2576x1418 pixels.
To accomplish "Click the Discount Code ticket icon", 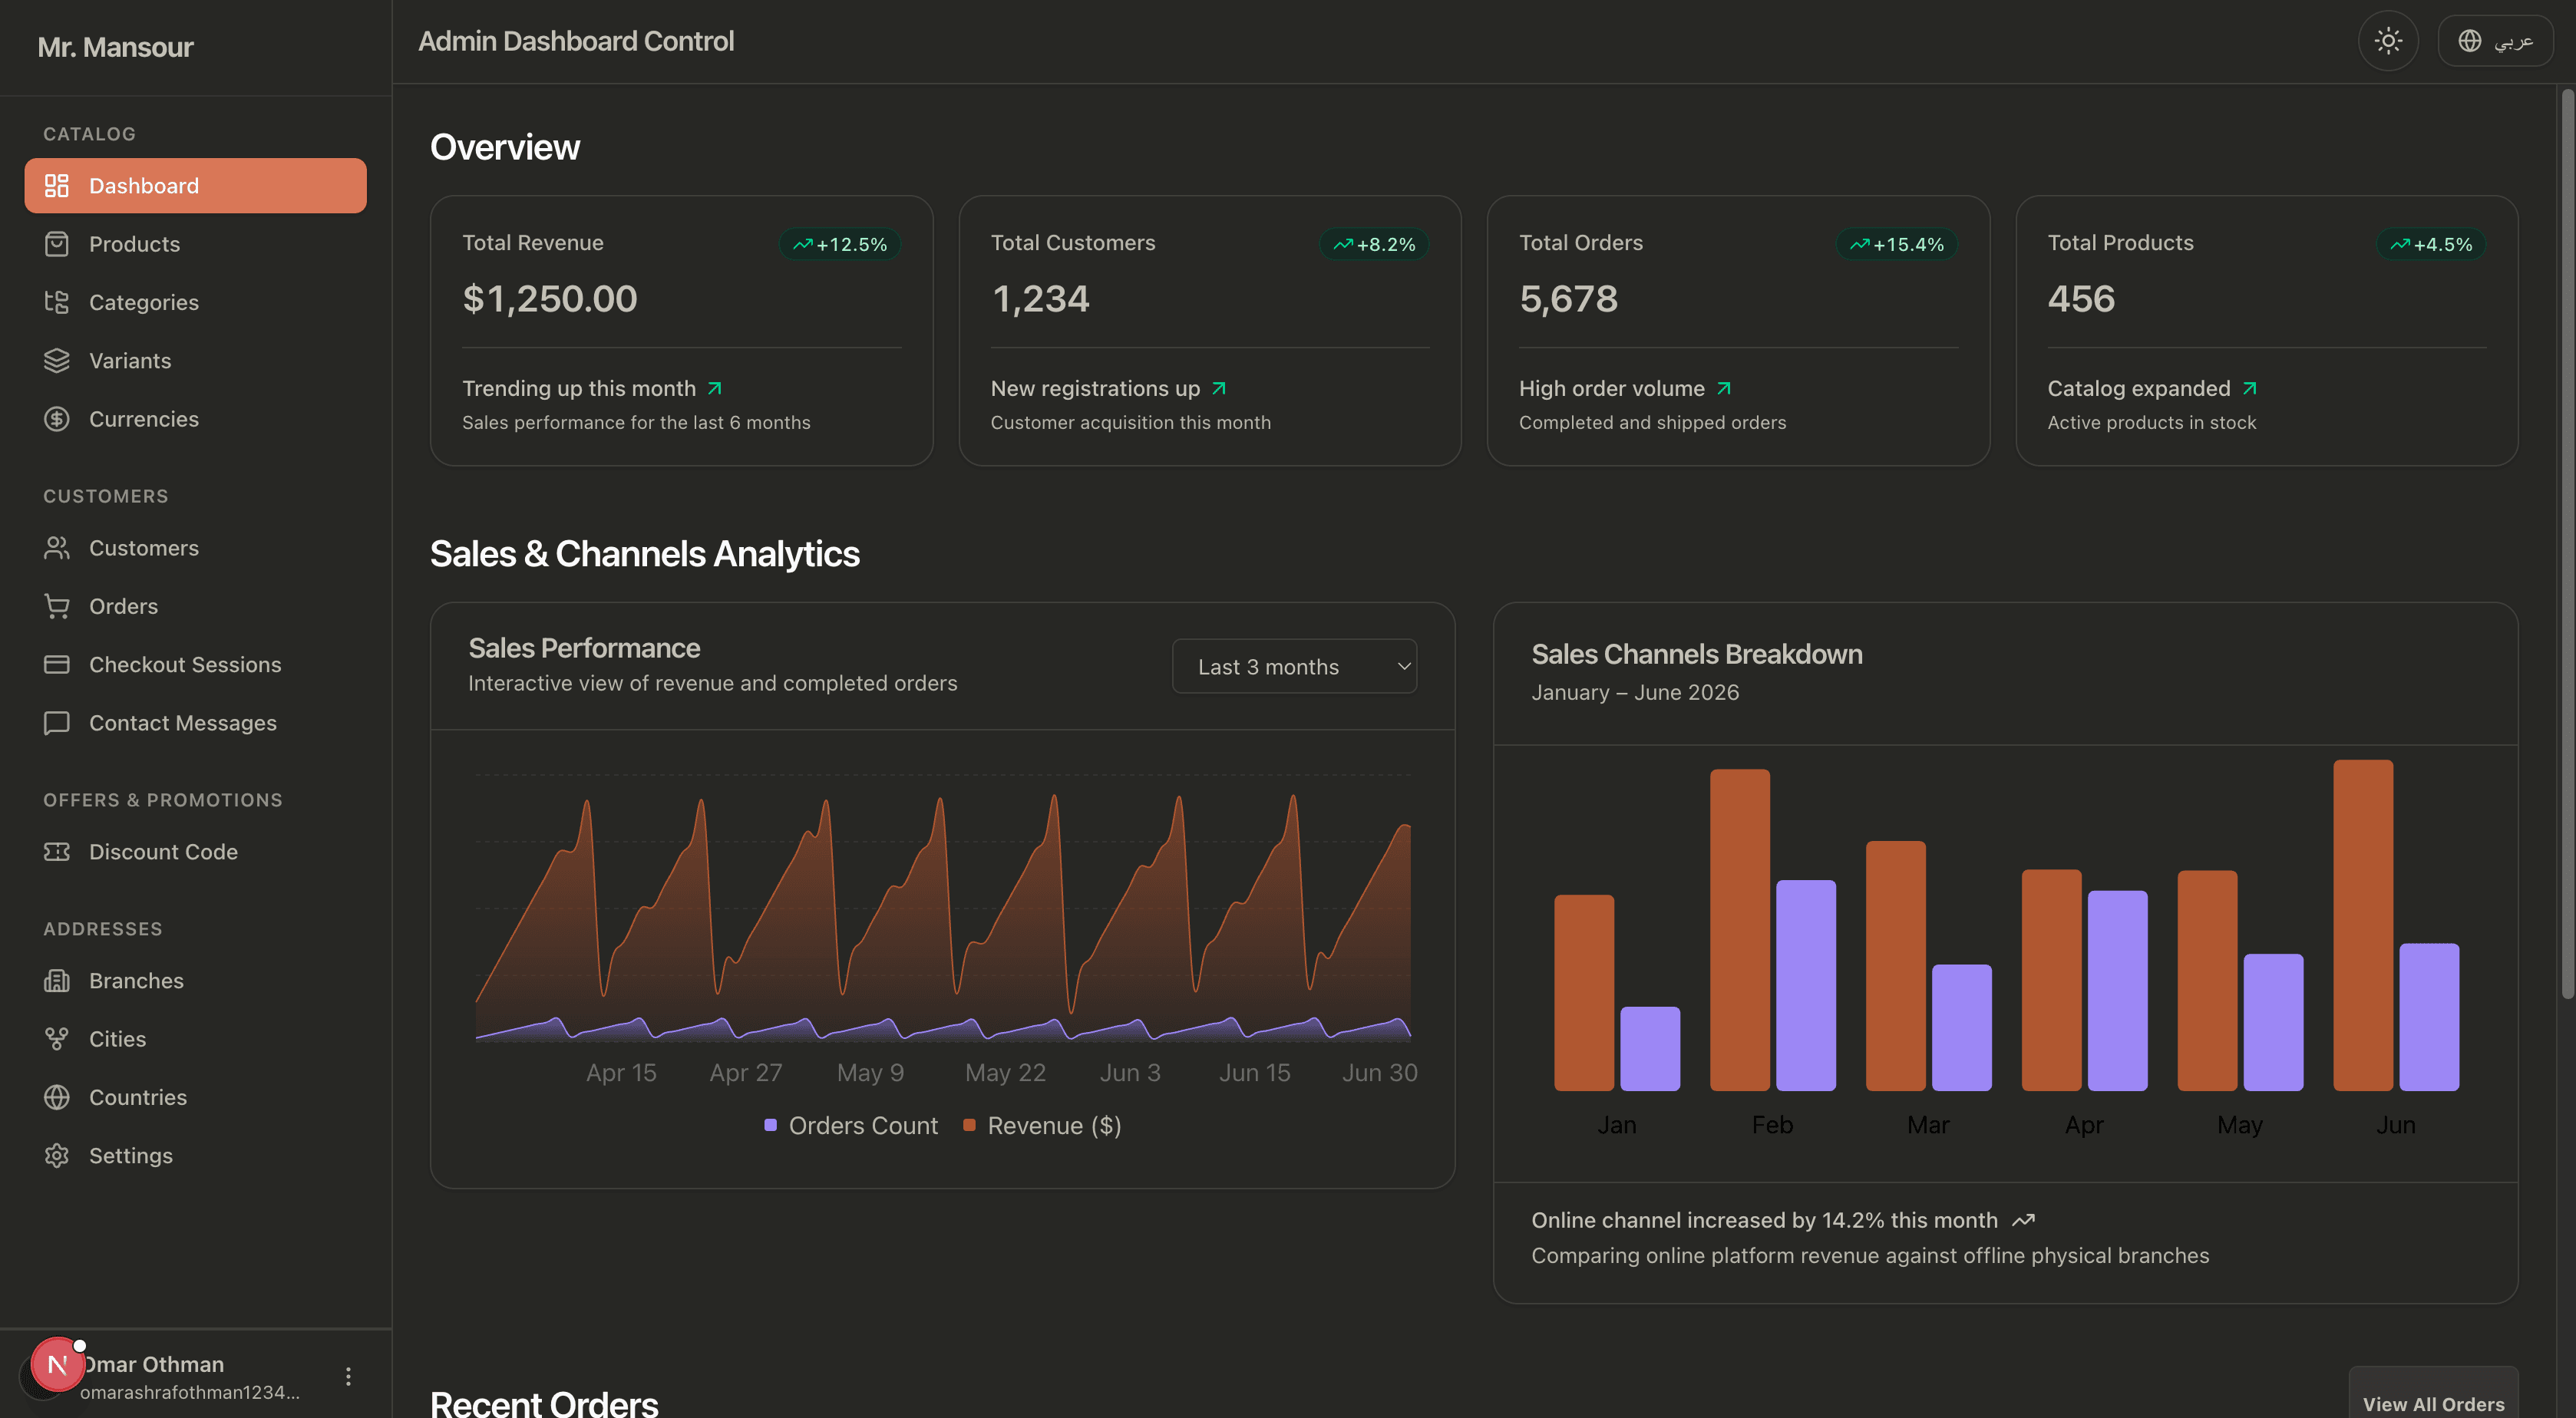I will 57,852.
